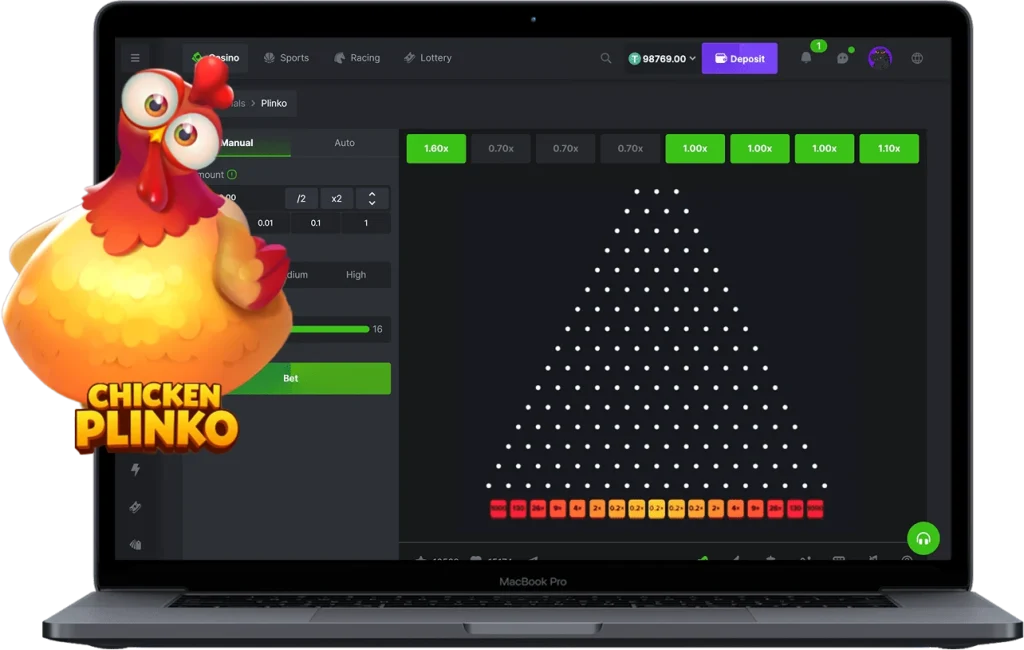Halve the bet with /2
Screen dimensions: 1024x650
click(x=301, y=199)
